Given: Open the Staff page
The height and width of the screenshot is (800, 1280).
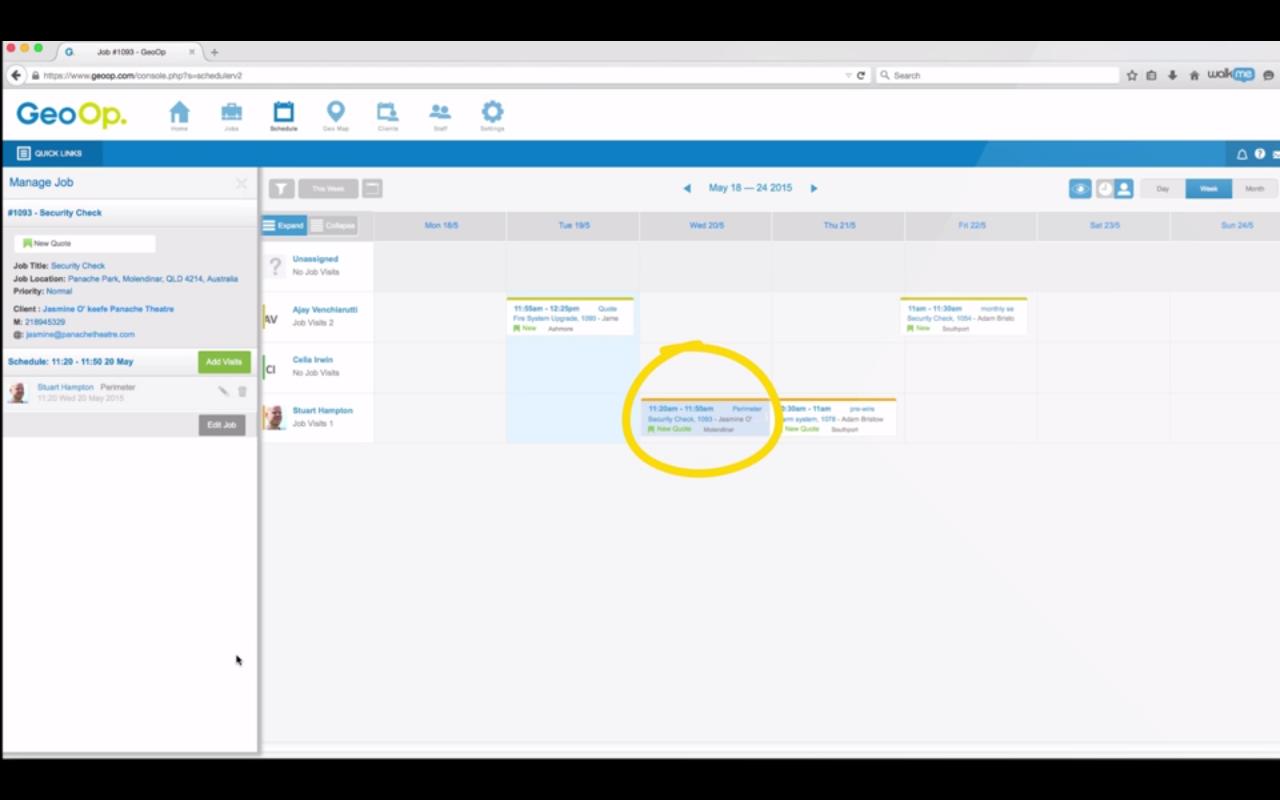Looking at the screenshot, I should (440, 115).
